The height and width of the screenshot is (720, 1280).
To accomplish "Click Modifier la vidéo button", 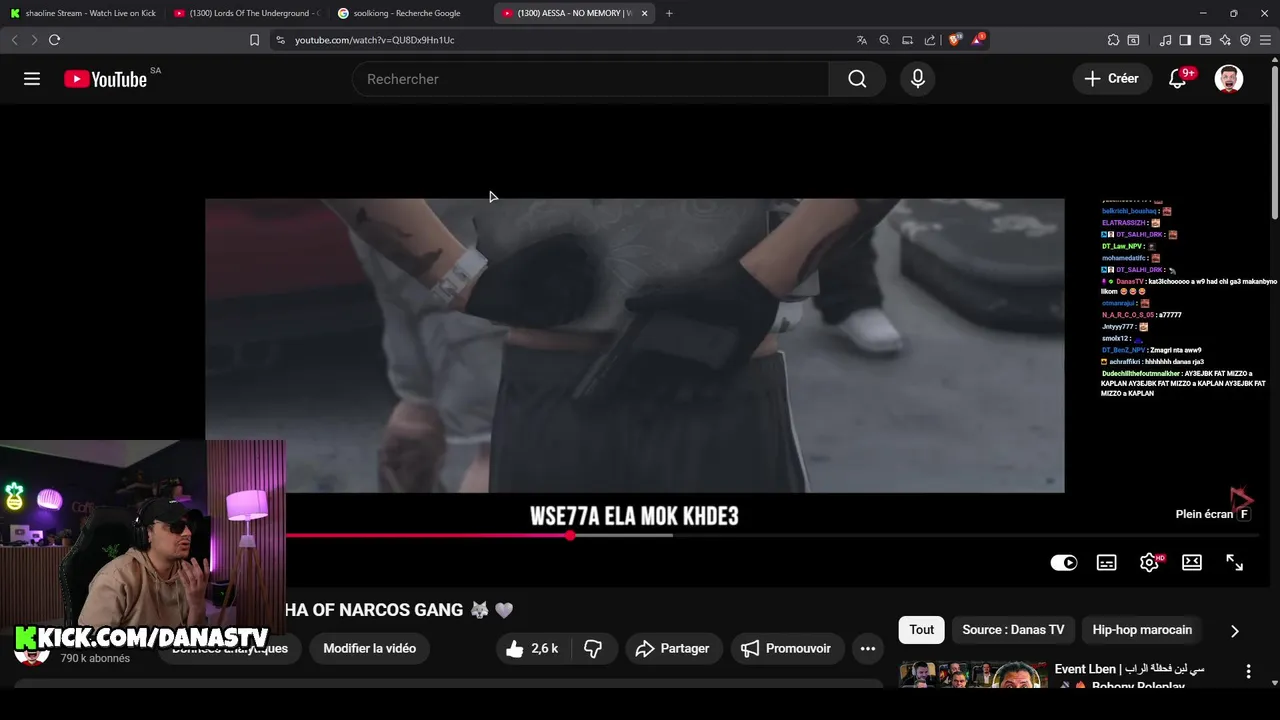I will pos(370,648).
